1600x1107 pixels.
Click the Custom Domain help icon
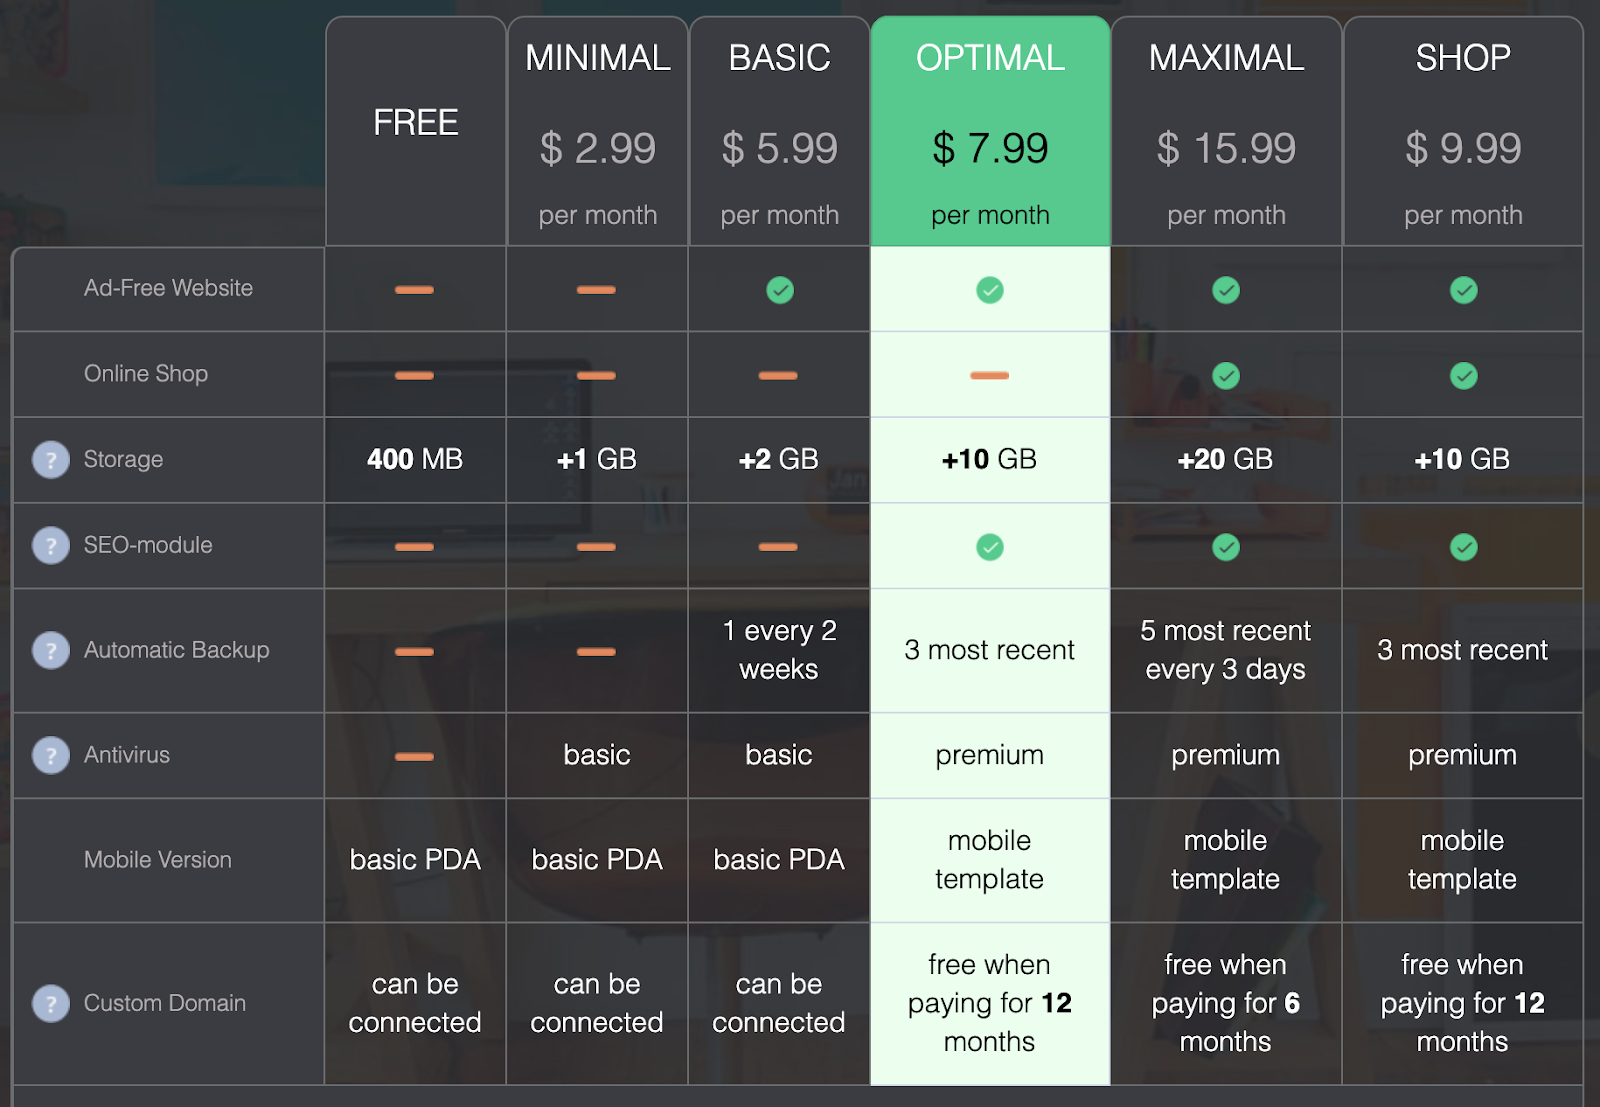51,1003
